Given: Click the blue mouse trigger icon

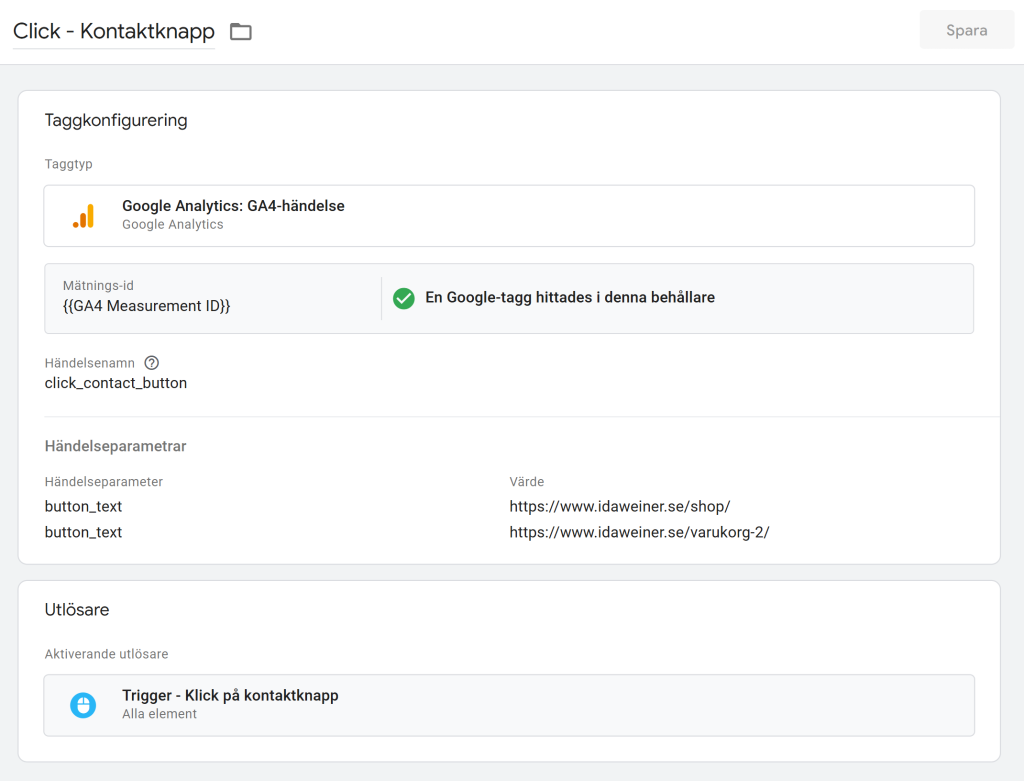Looking at the screenshot, I should (83, 705).
